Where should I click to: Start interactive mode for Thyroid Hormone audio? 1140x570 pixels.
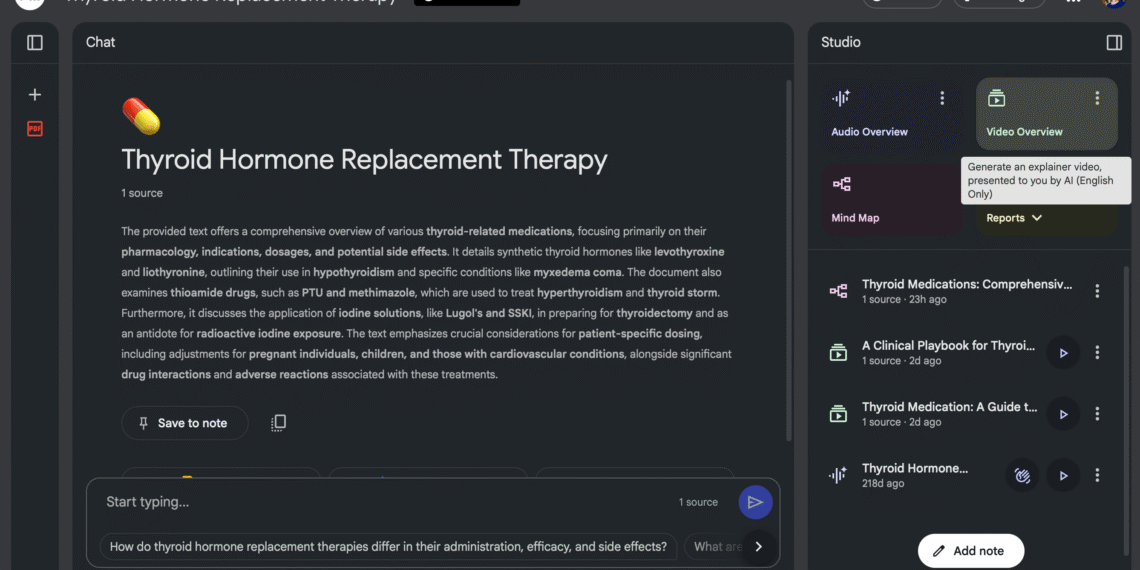coord(1021,476)
